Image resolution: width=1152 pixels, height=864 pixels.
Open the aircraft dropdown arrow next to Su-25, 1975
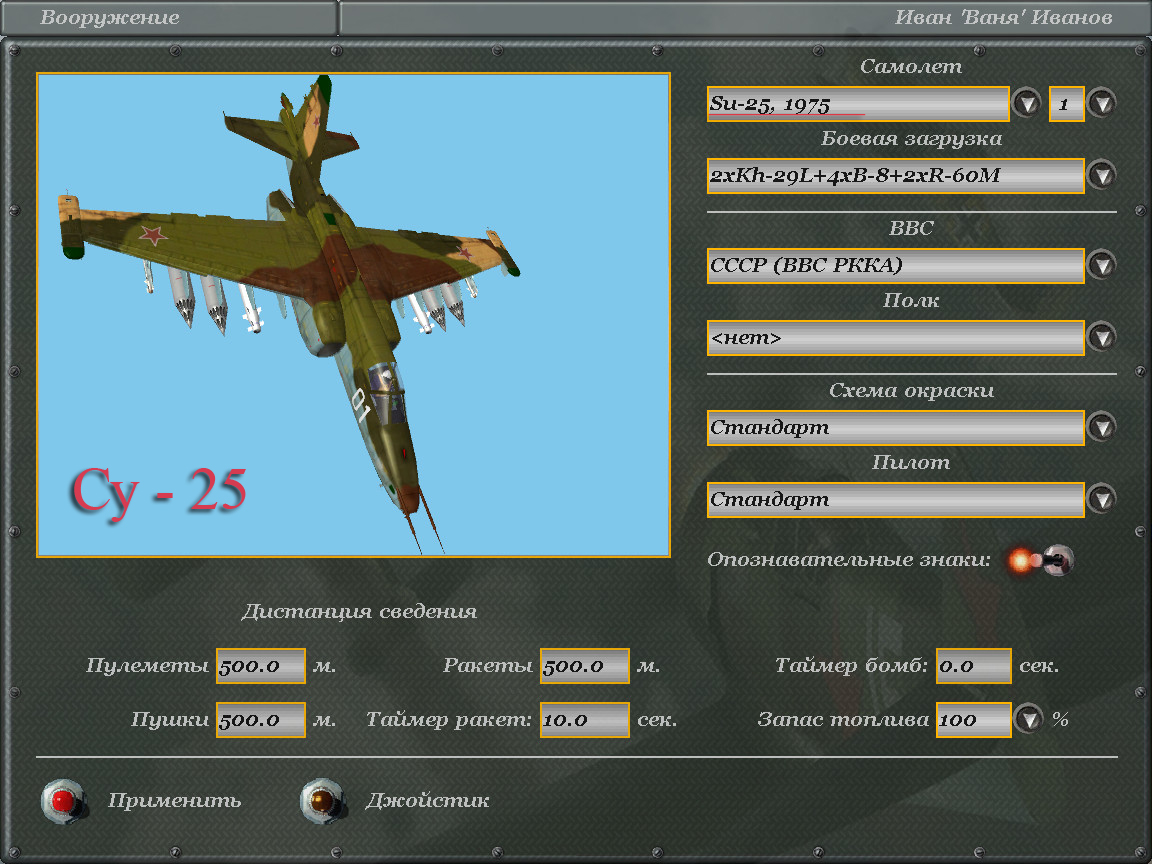(1026, 104)
